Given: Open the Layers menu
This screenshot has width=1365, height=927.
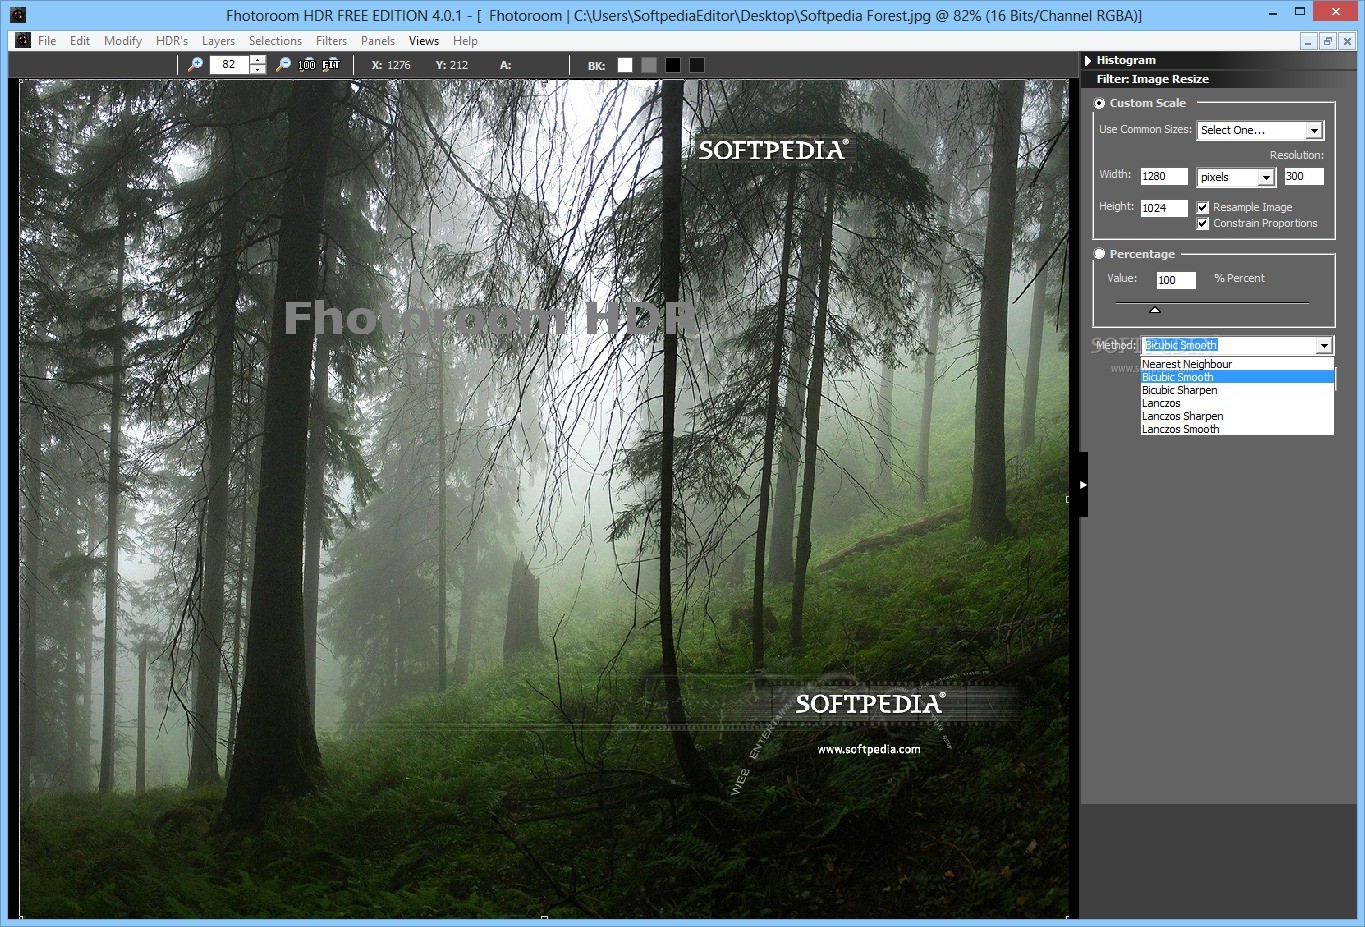Looking at the screenshot, I should (218, 41).
